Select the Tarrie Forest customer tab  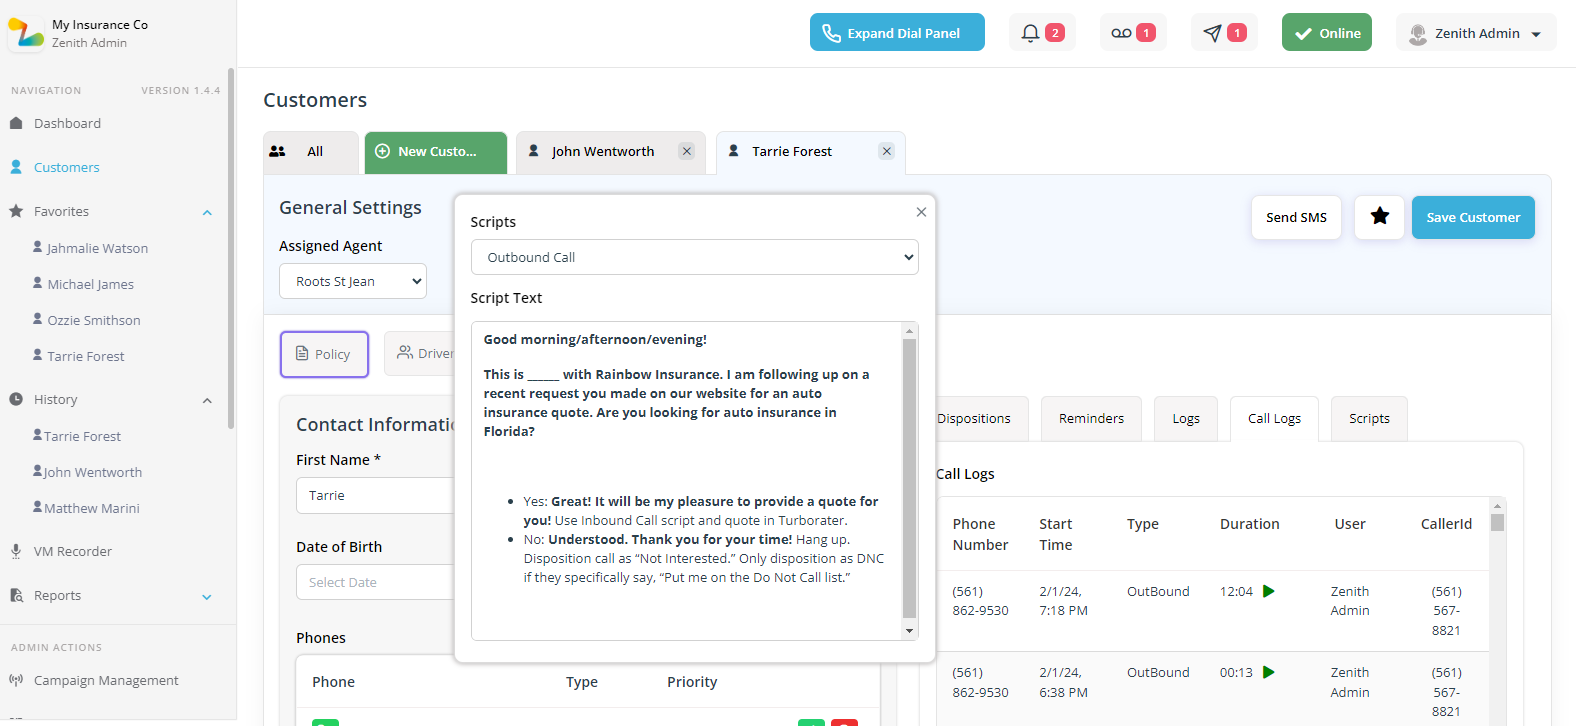(x=792, y=152)
